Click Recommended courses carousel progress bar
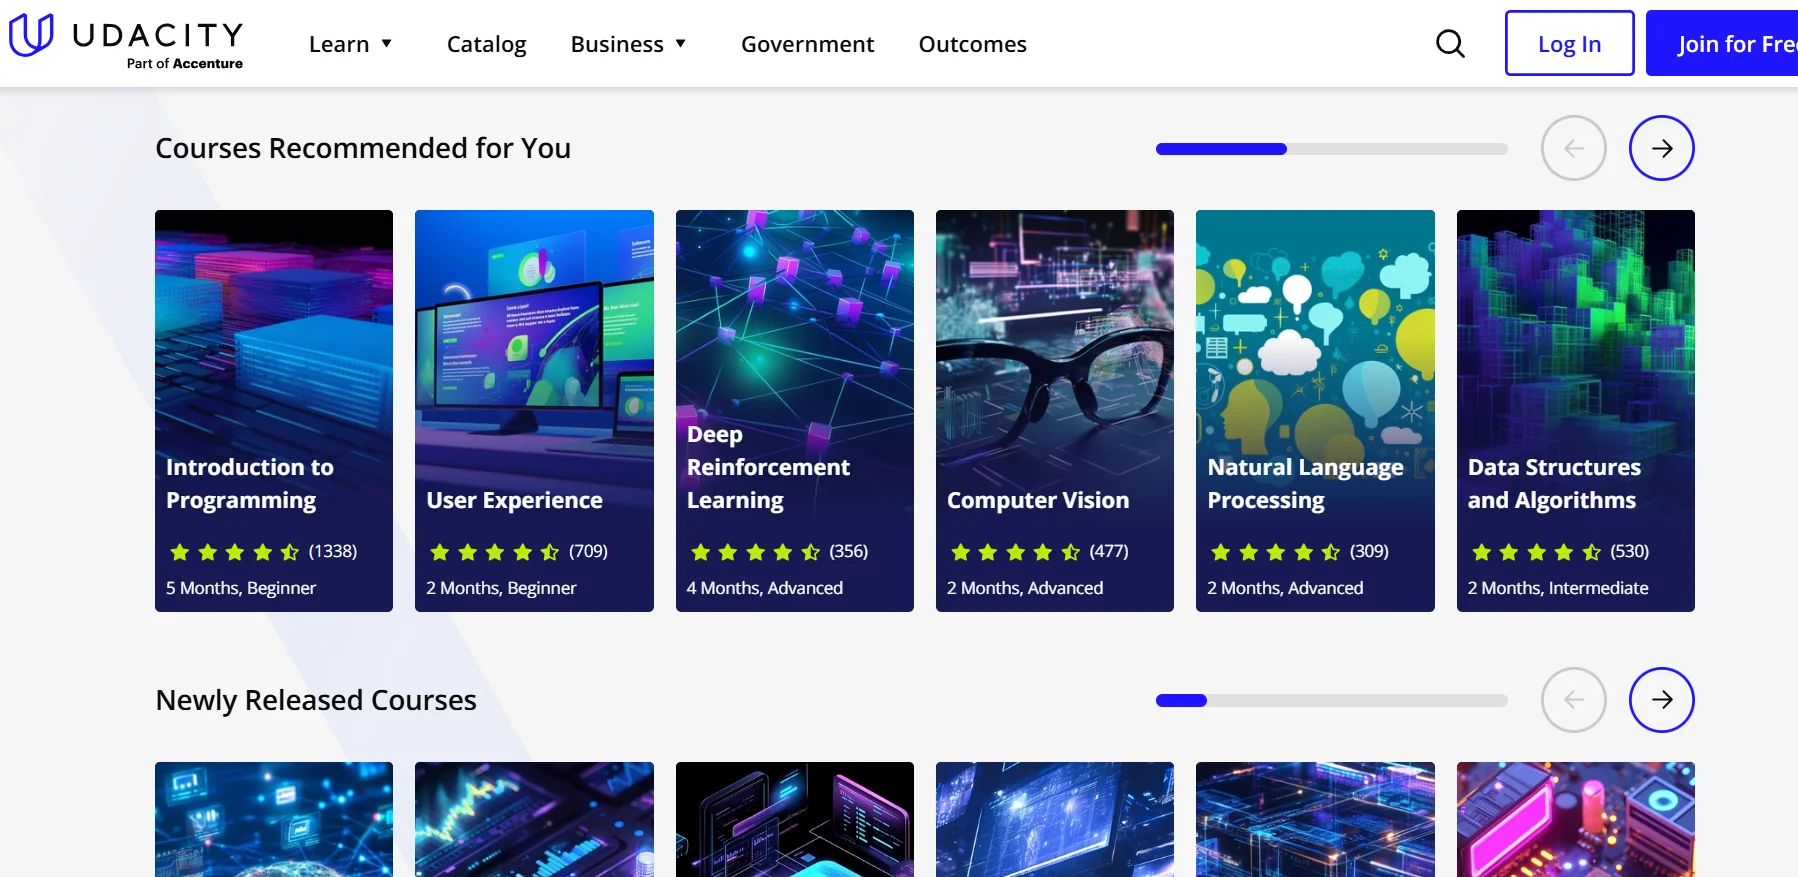The height and width of the screenshot is (877, 1798). coord(1331,149)
